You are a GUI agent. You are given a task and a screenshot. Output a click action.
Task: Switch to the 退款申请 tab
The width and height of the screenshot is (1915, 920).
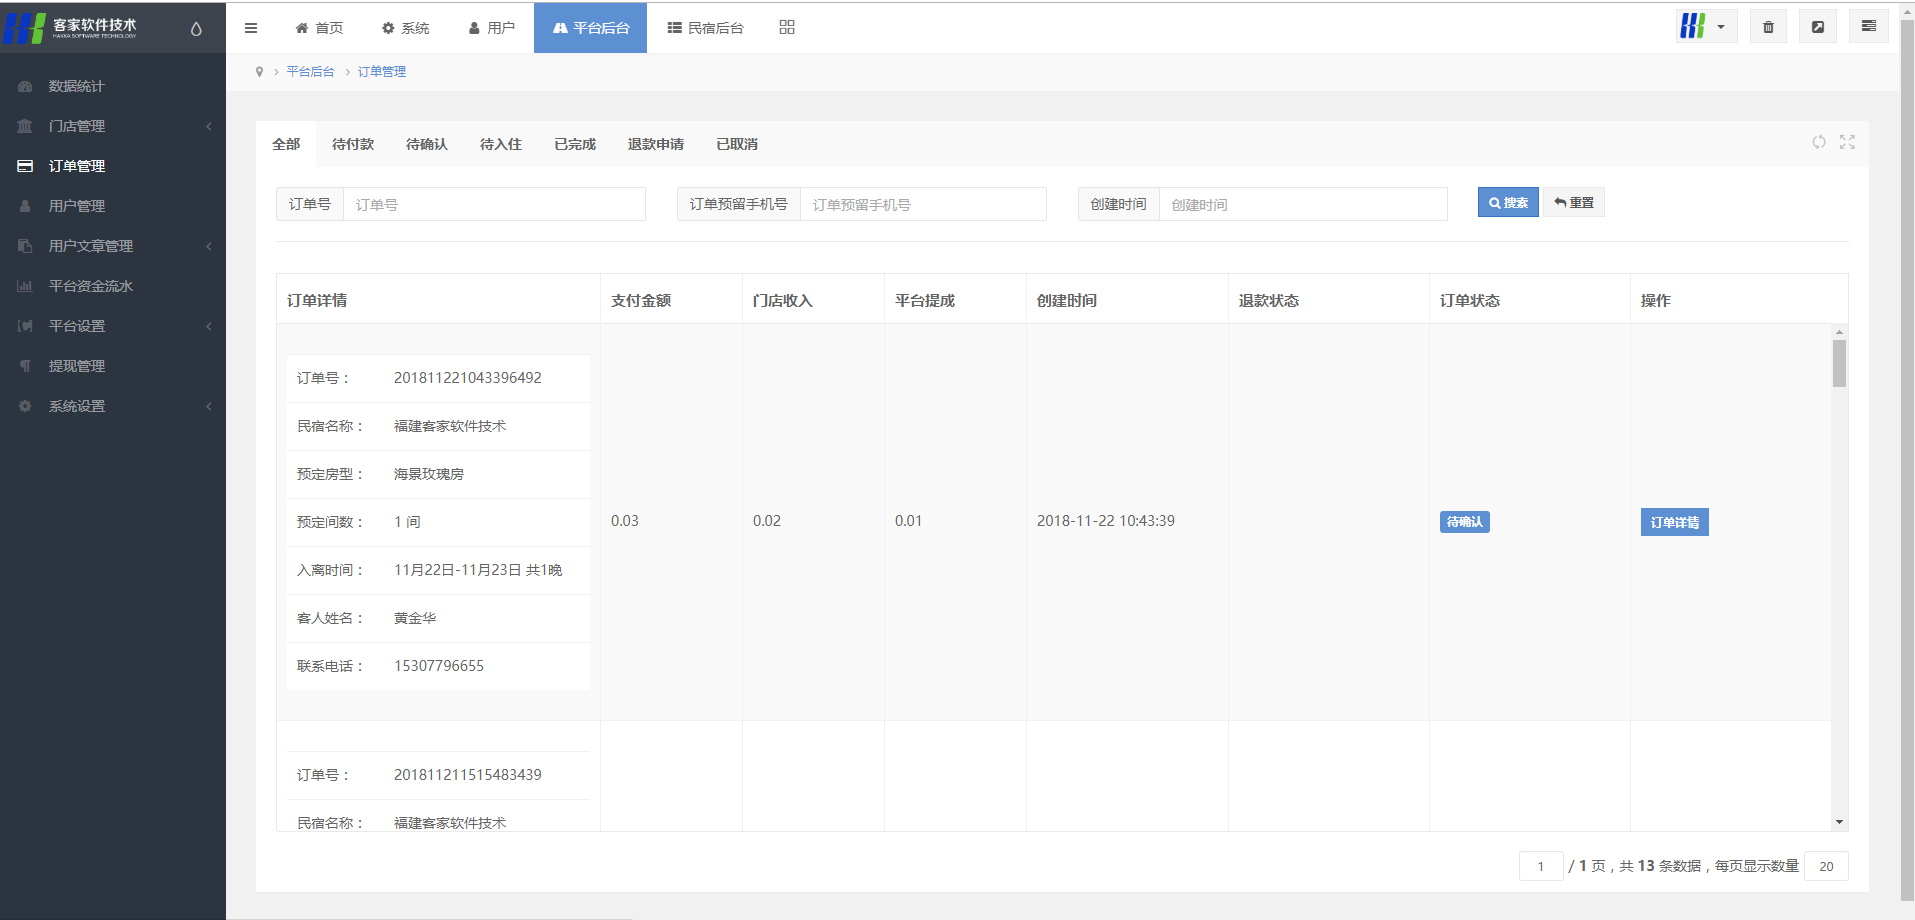655,144
